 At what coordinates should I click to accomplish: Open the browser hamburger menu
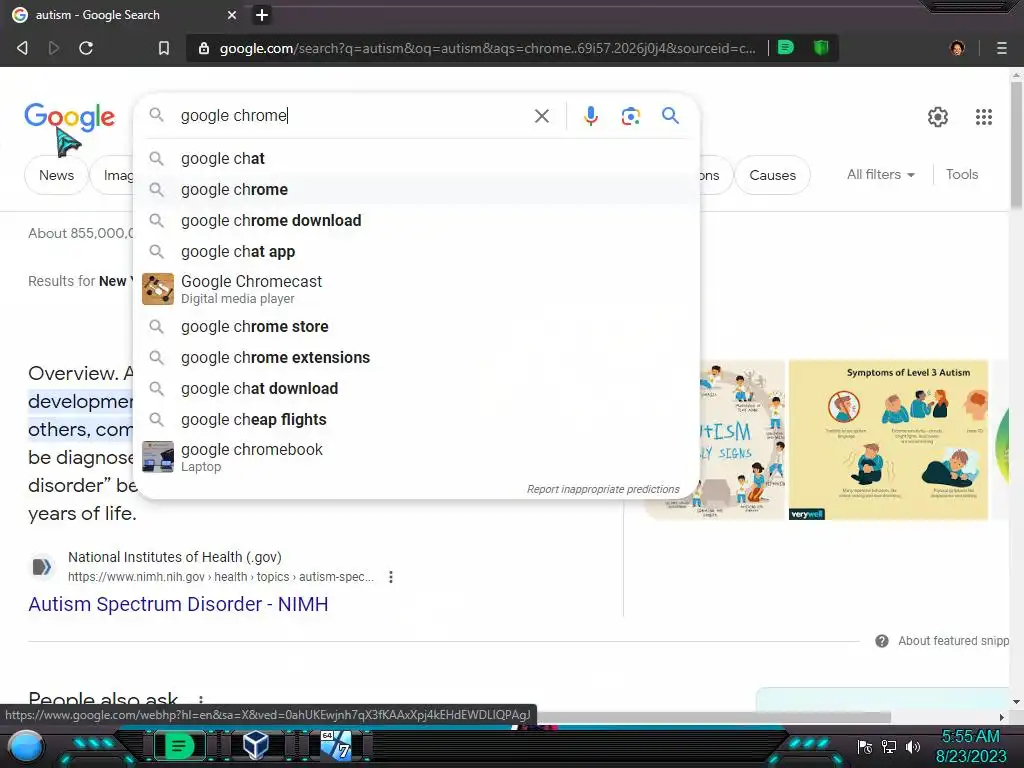(1002, 48)
